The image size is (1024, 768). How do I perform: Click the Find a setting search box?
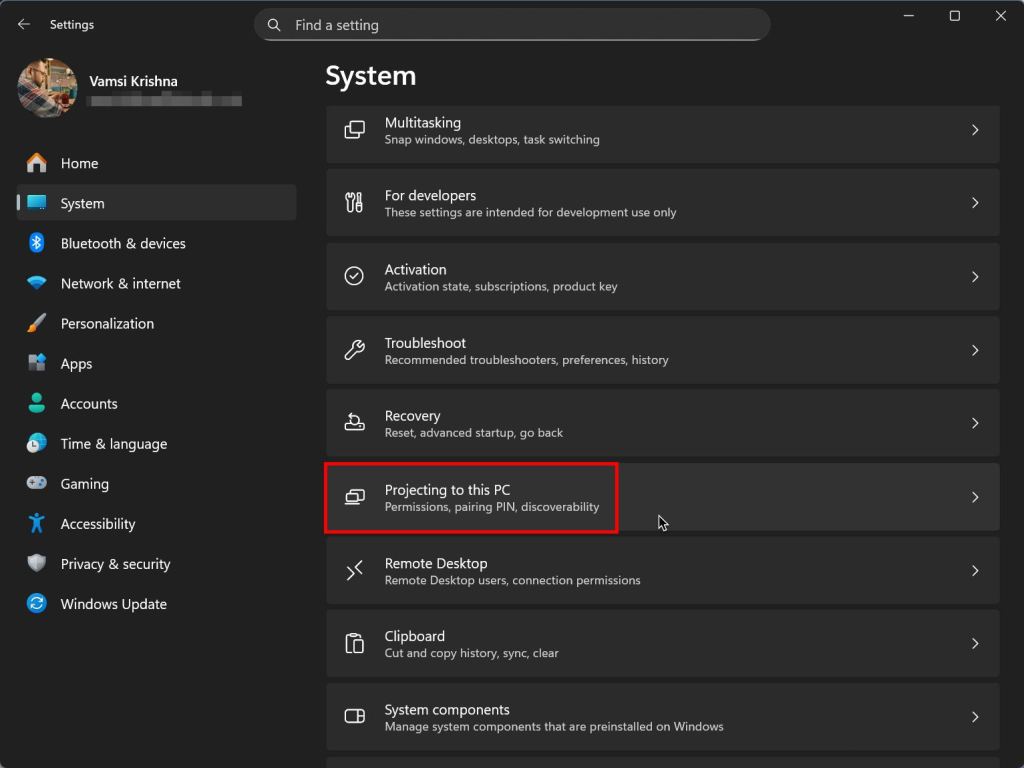[x=512, y=25]
